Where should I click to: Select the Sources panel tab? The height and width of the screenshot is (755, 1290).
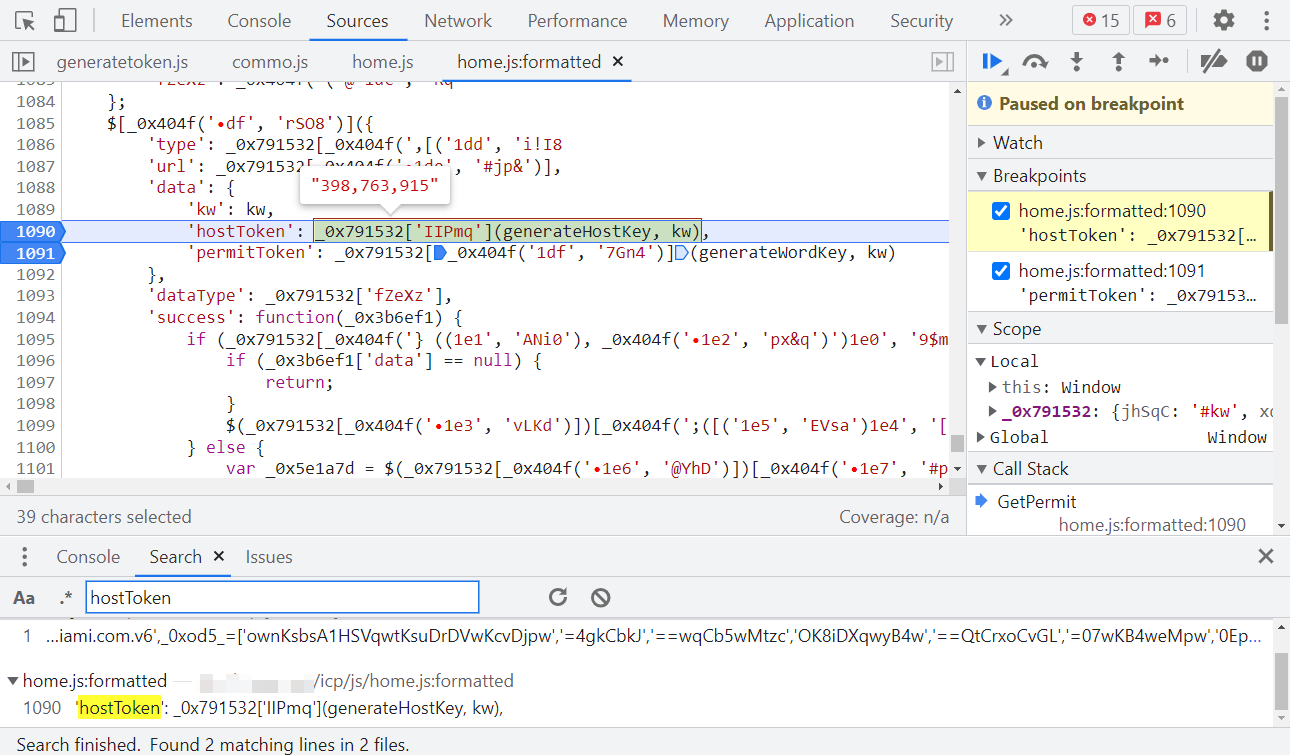pos(357,20)
